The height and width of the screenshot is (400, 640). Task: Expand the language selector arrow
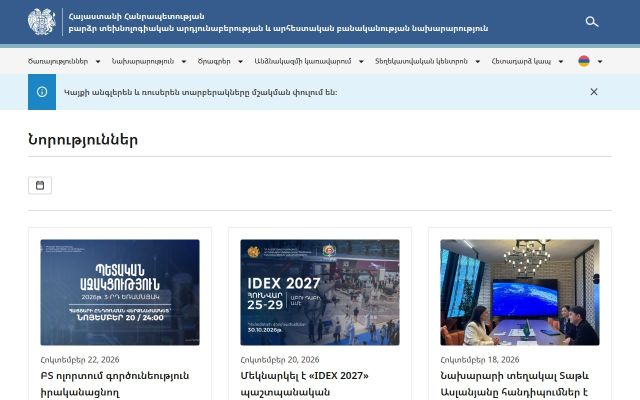[x=600, y=62]
